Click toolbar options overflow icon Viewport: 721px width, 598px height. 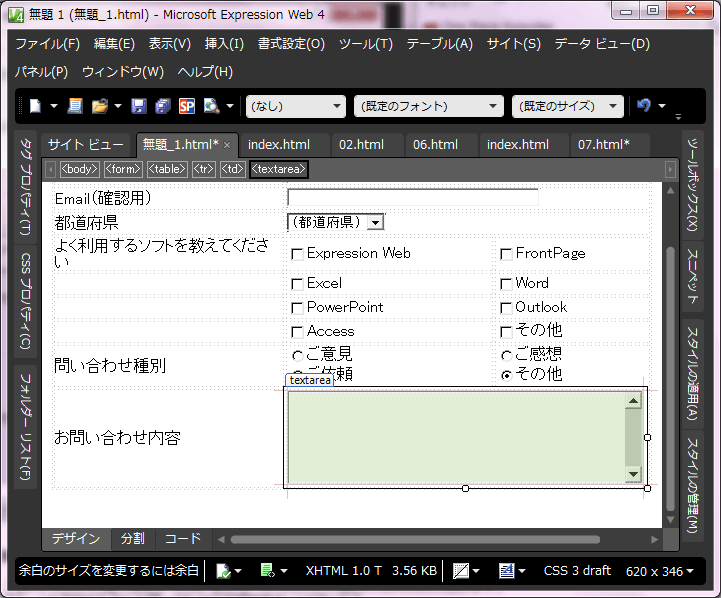678,117
